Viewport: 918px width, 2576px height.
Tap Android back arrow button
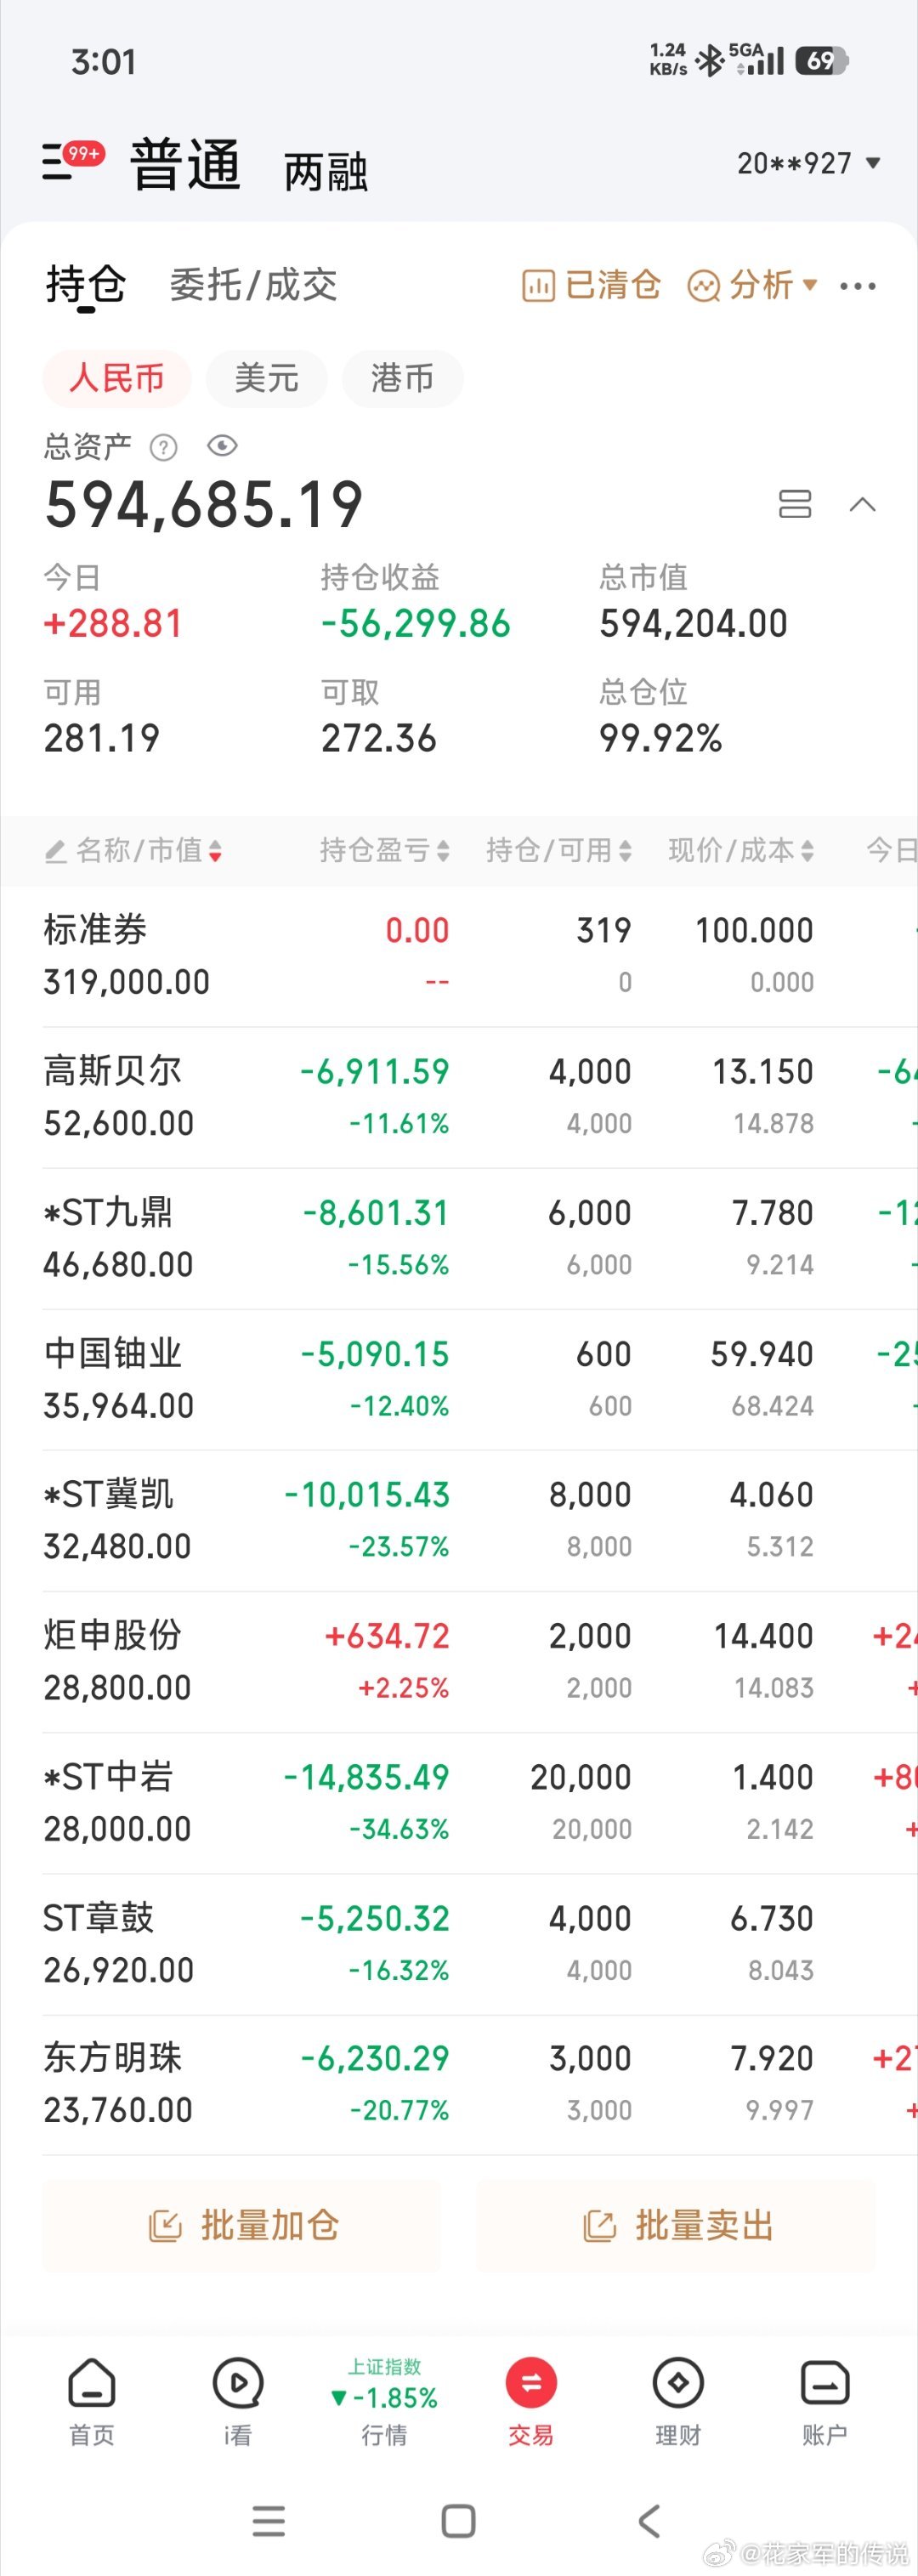(x=649, y=2521)
